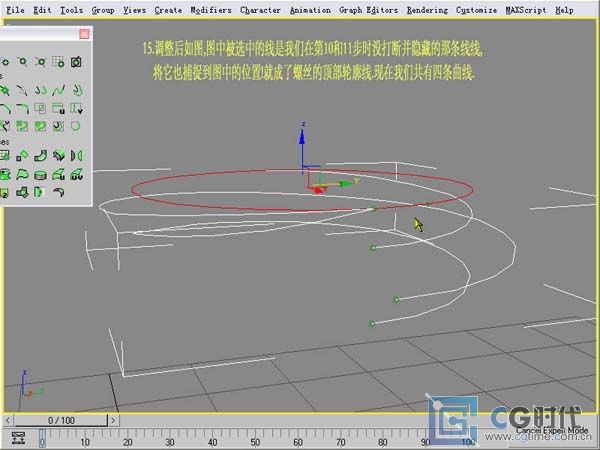The width and height of the screenshot is (600, 450).
Task: Click frame 30 on the track bar
Action: (x=170, y=442)
